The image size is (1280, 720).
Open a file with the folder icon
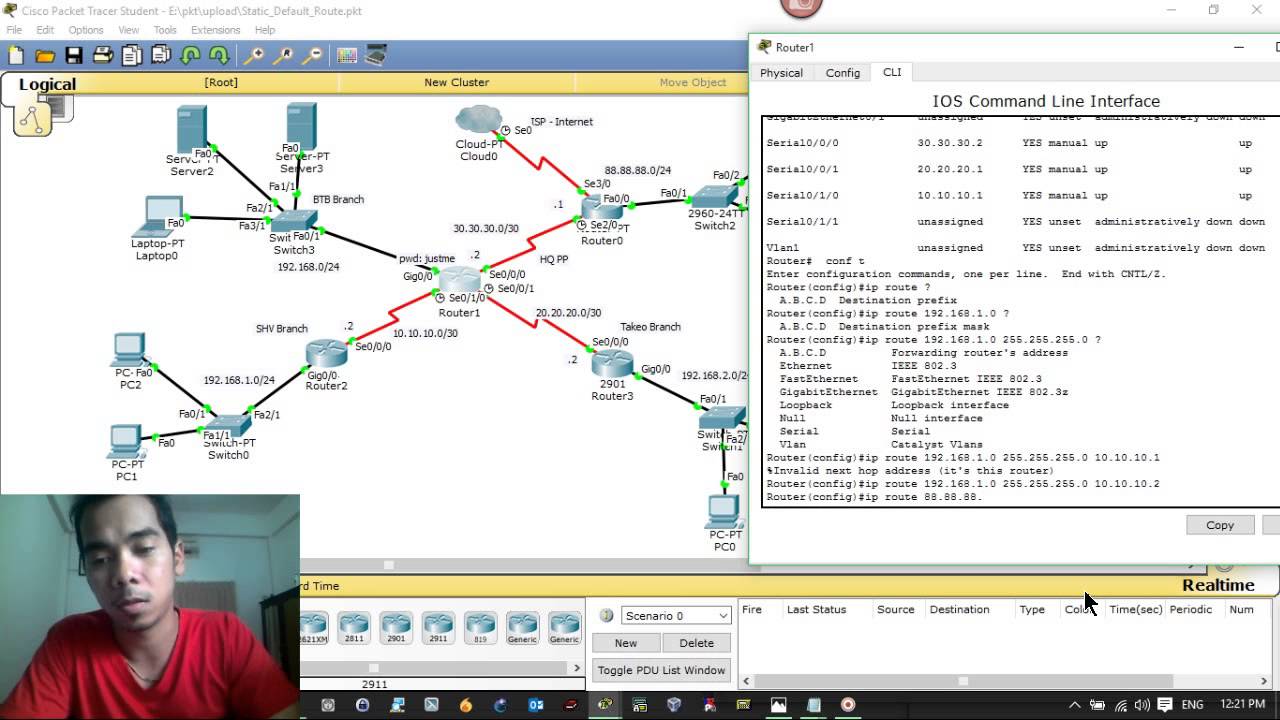click(45, 56)
